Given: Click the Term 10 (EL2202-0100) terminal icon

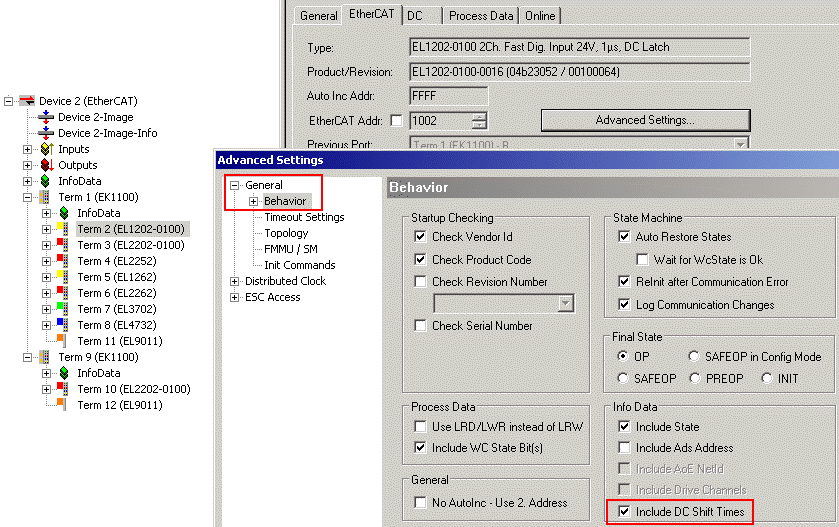Looking at the screenshot, I should tap(63, 389).
